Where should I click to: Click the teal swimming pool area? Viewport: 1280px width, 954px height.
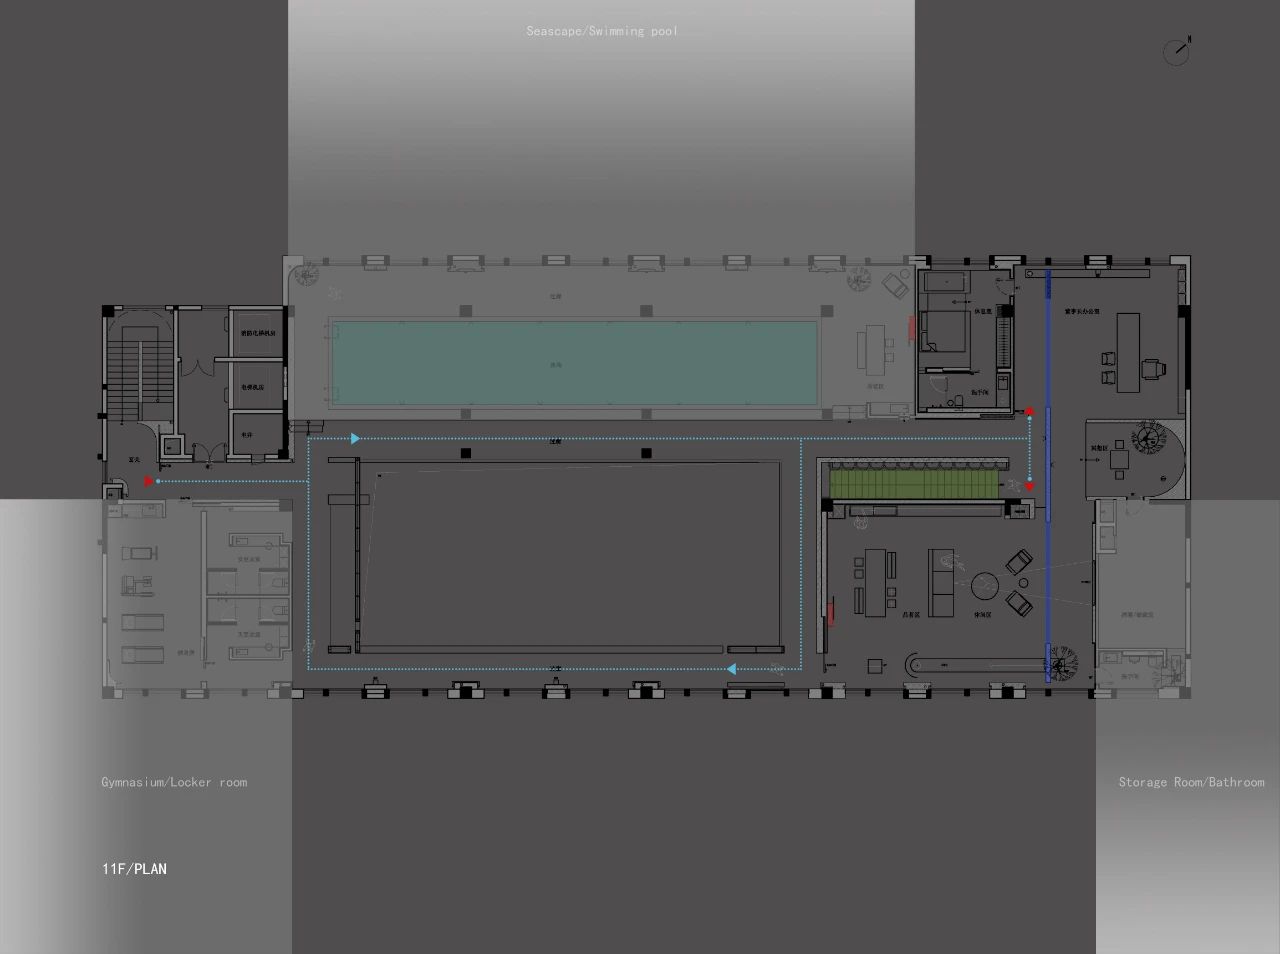pyautogui.click(x=573, y=364)
